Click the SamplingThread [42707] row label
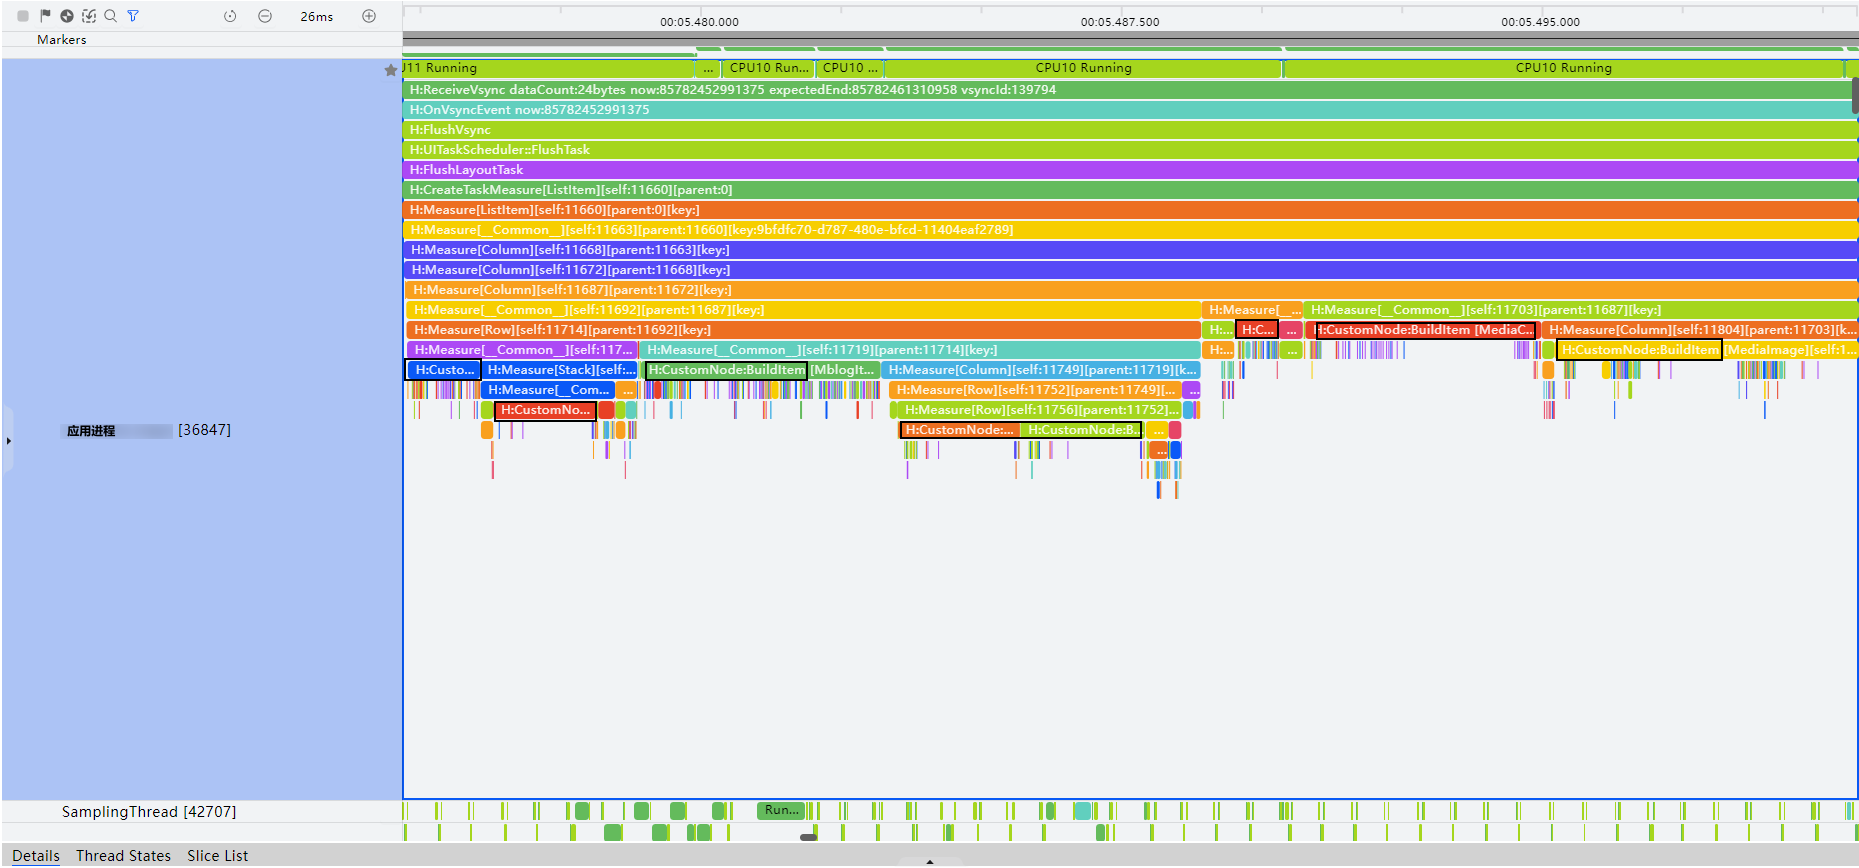This screenshot has height=868, width=1859. pyautogui.click(x=149, y=812)
